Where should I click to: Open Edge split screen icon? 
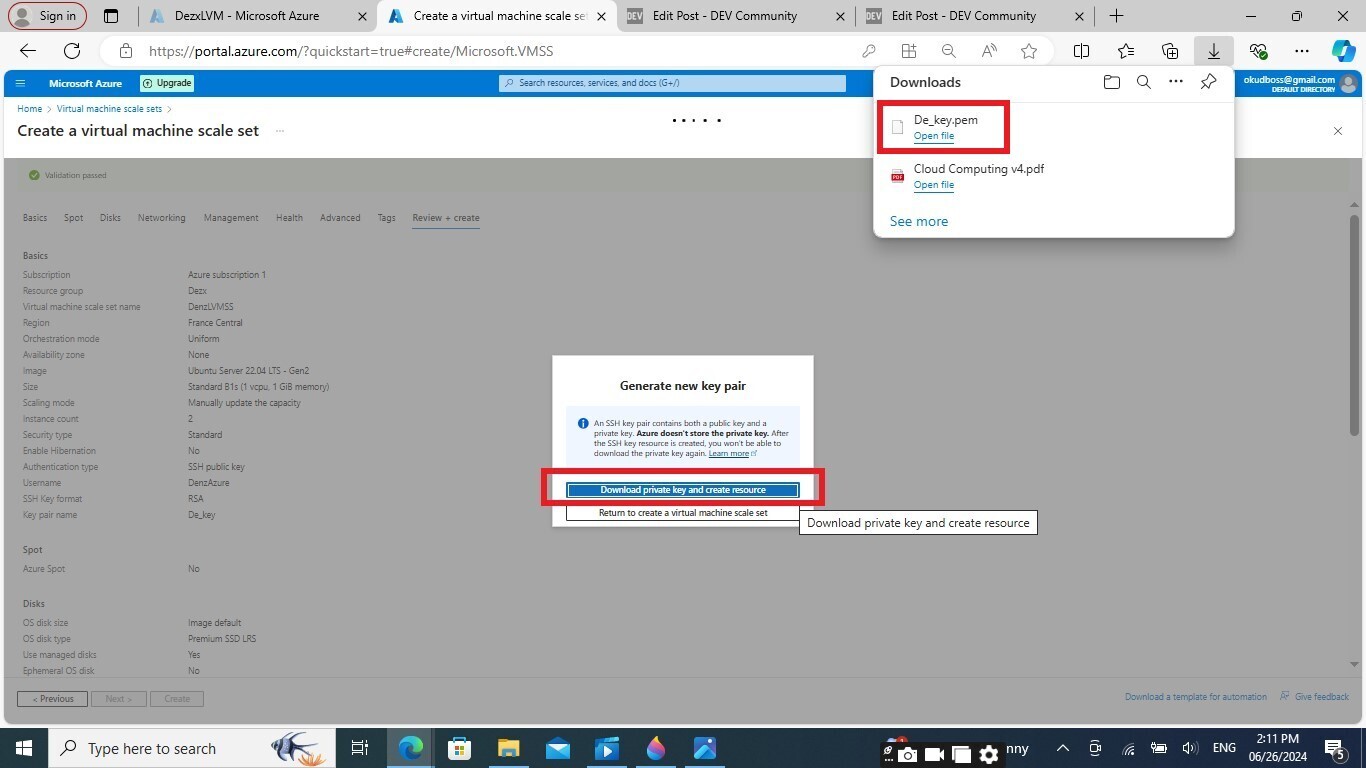coord(1081,51)
